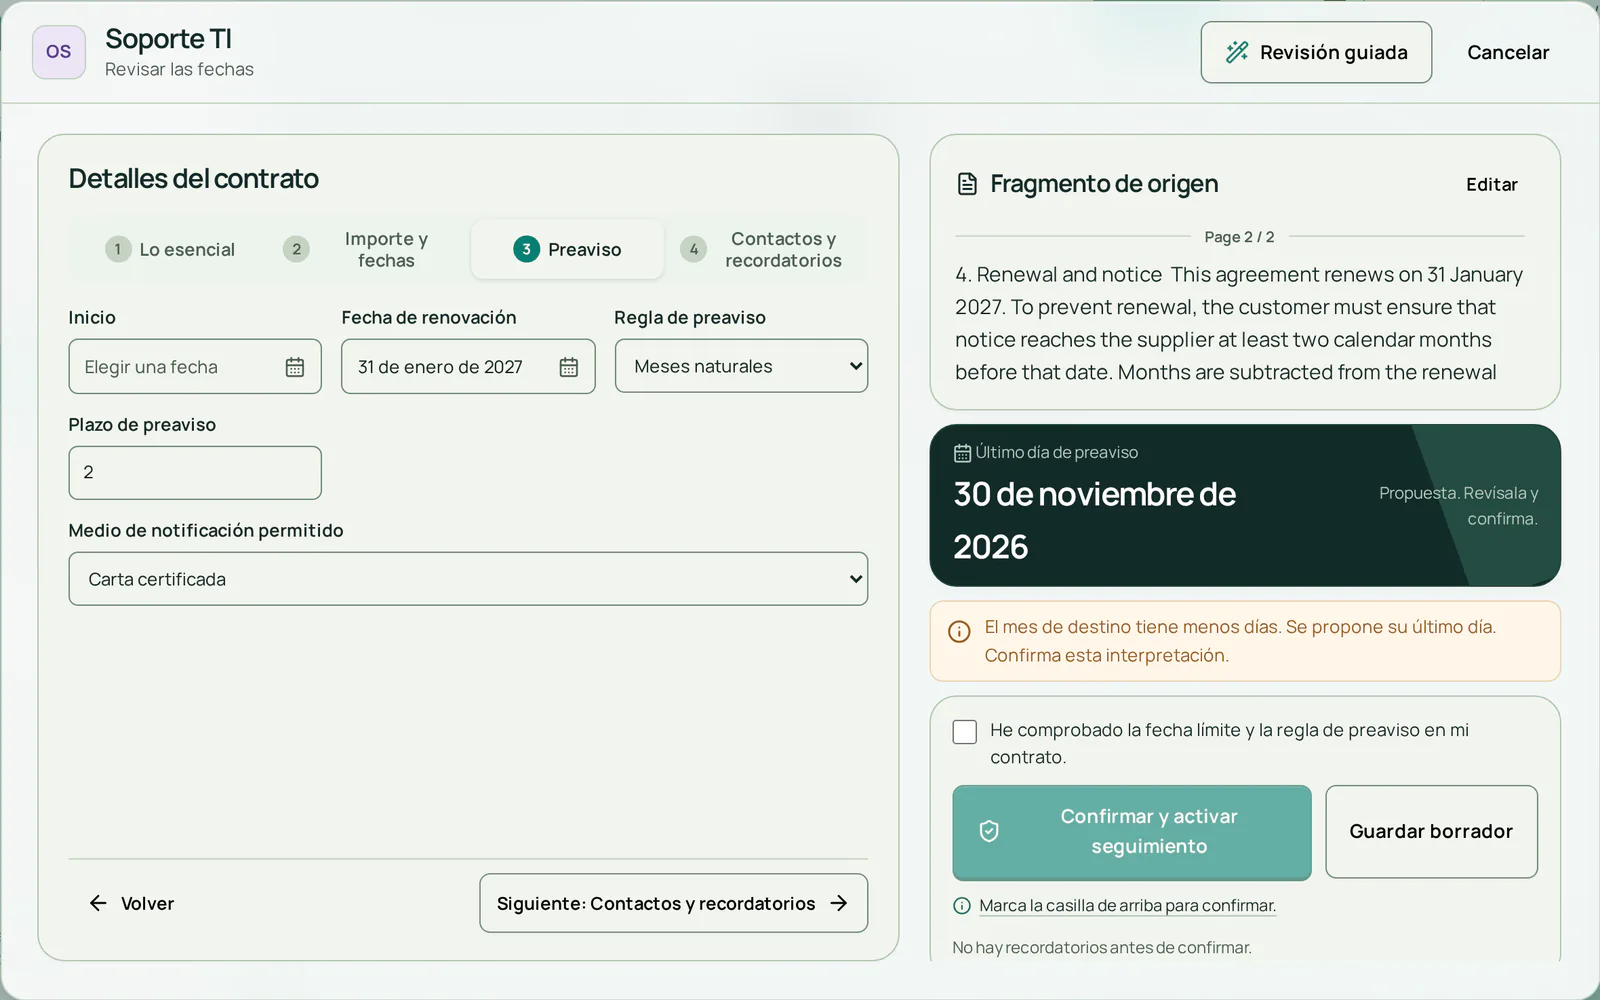Click the Renewal and notice source paragraph
The image size is (1600, 1000).
coord(1239,323)
